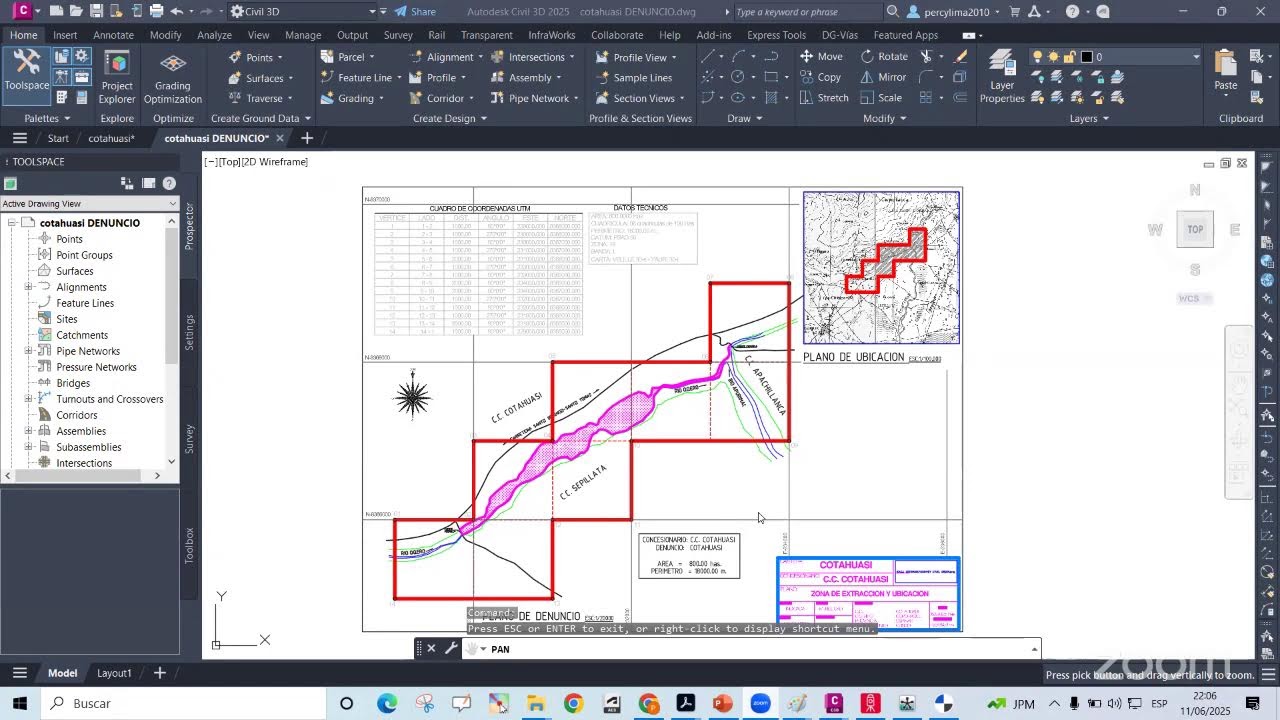Open the Settings tab in Toolspace
This screenshot has height=720, width=1280.
click(190, 332)
